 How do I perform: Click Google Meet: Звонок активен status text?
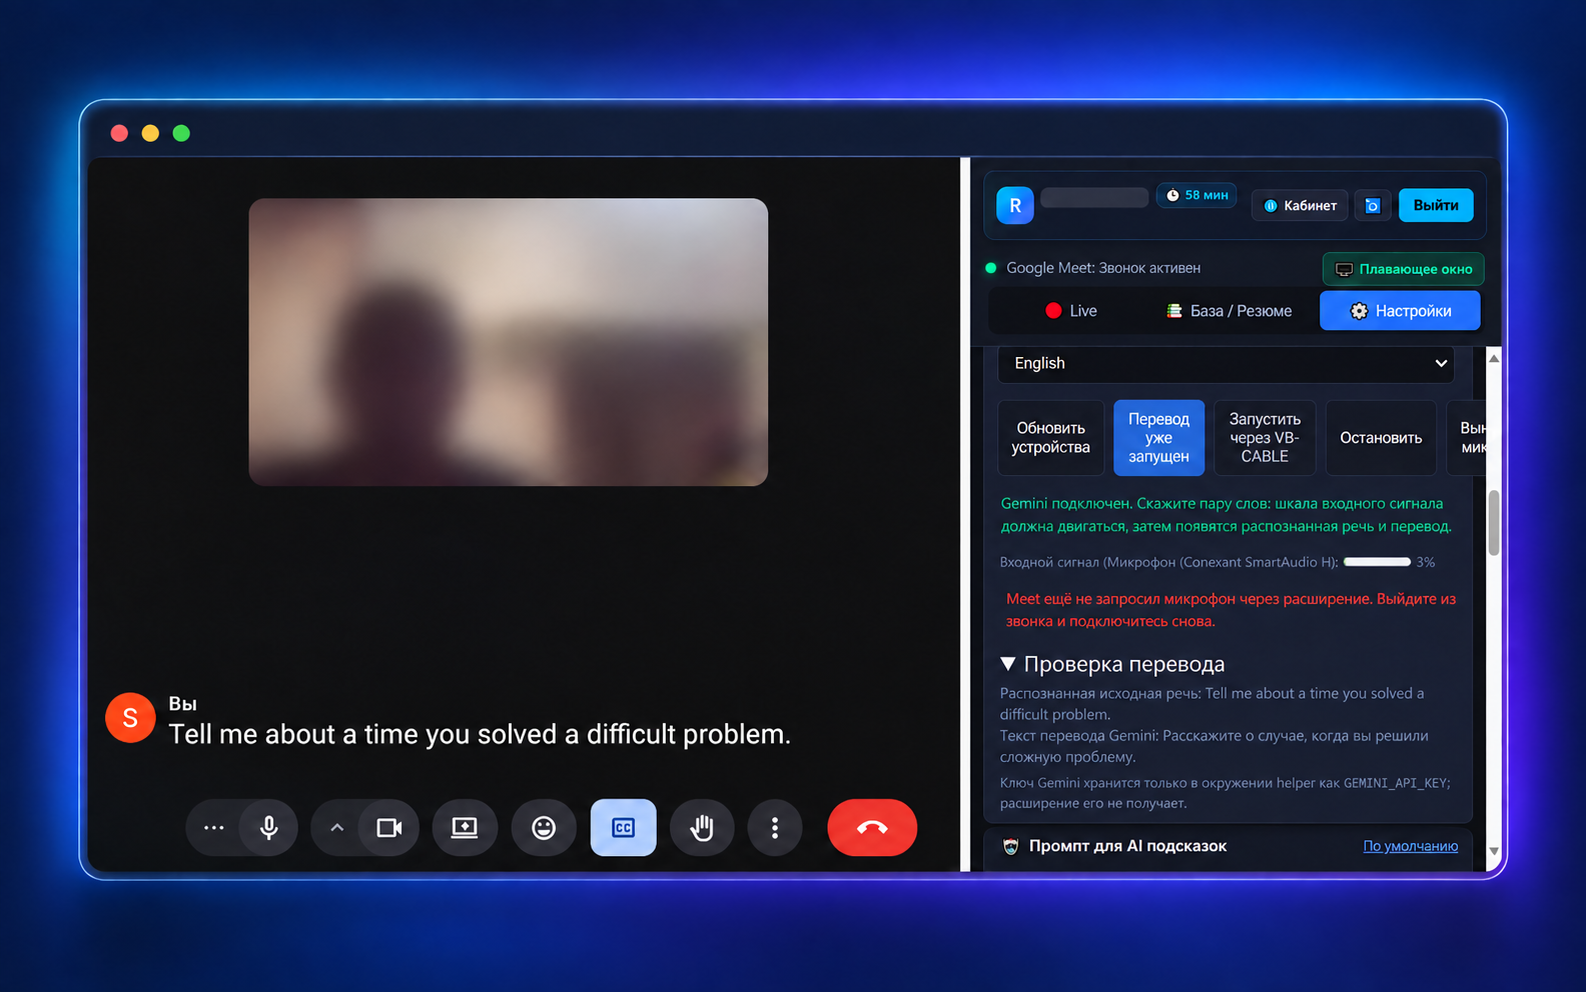pos(1103,268)
